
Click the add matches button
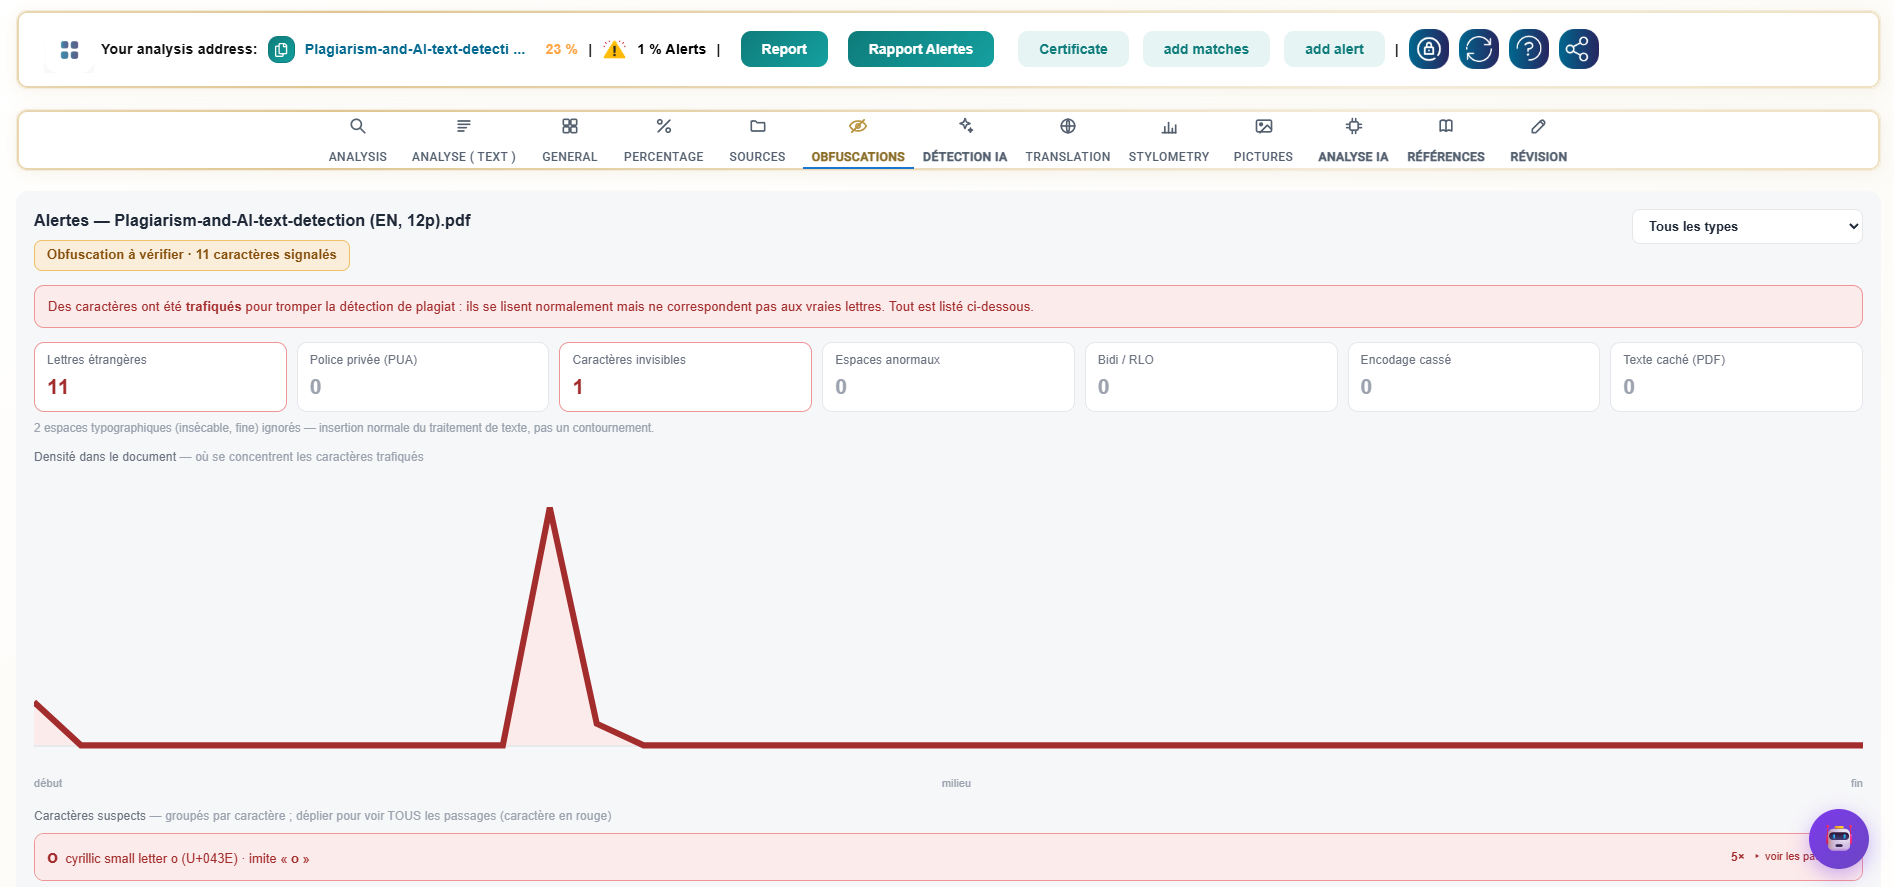[1206, 49]
